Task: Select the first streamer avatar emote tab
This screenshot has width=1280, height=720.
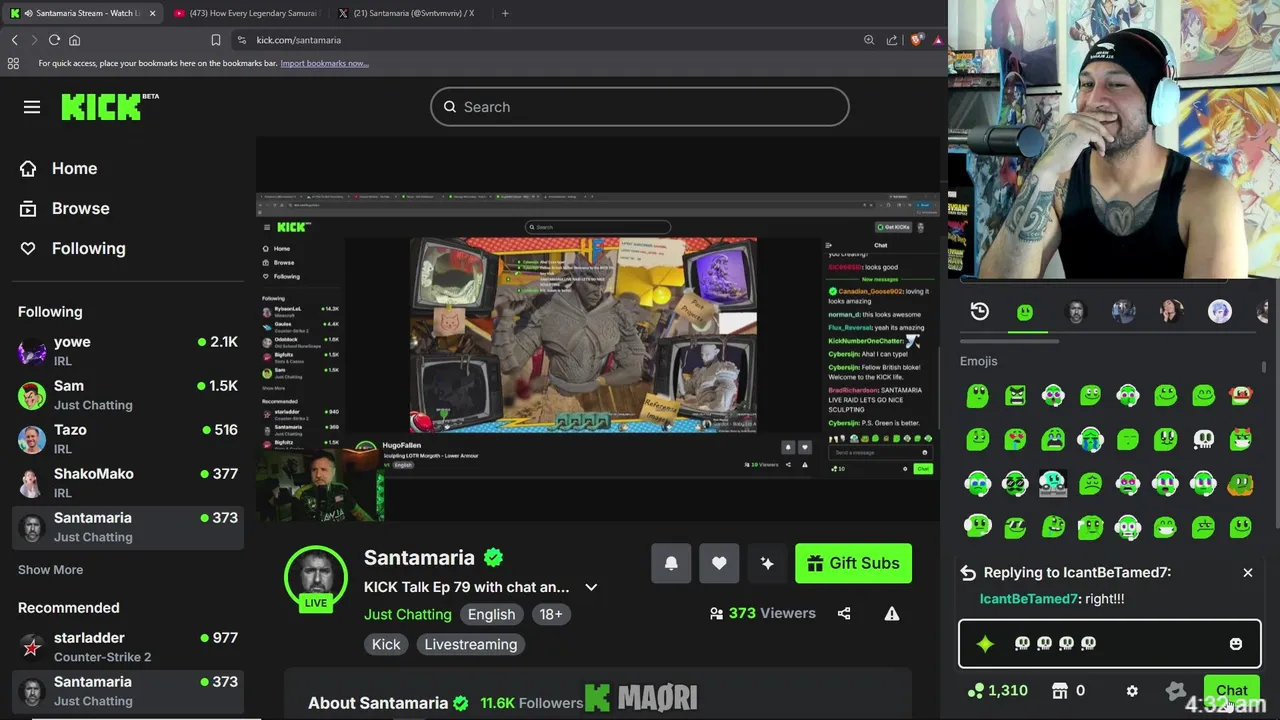Action: pos(1076,312)
